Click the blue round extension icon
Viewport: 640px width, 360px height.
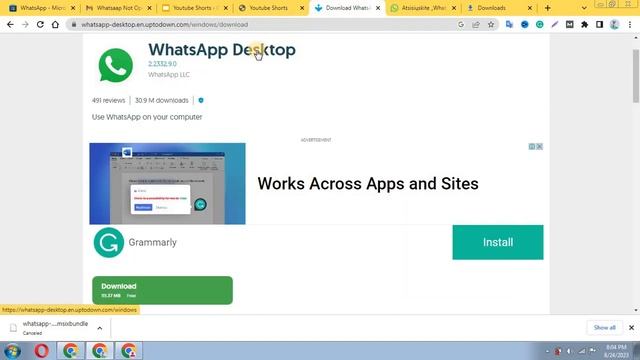(524, 24)
